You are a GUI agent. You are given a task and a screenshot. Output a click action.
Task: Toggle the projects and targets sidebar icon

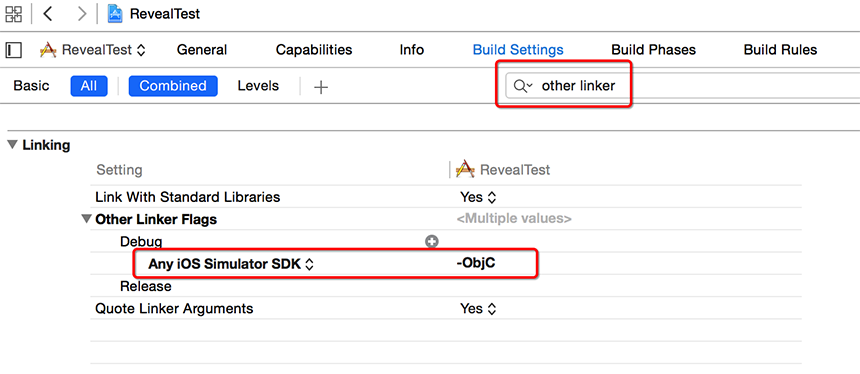(x=14, y=50)
